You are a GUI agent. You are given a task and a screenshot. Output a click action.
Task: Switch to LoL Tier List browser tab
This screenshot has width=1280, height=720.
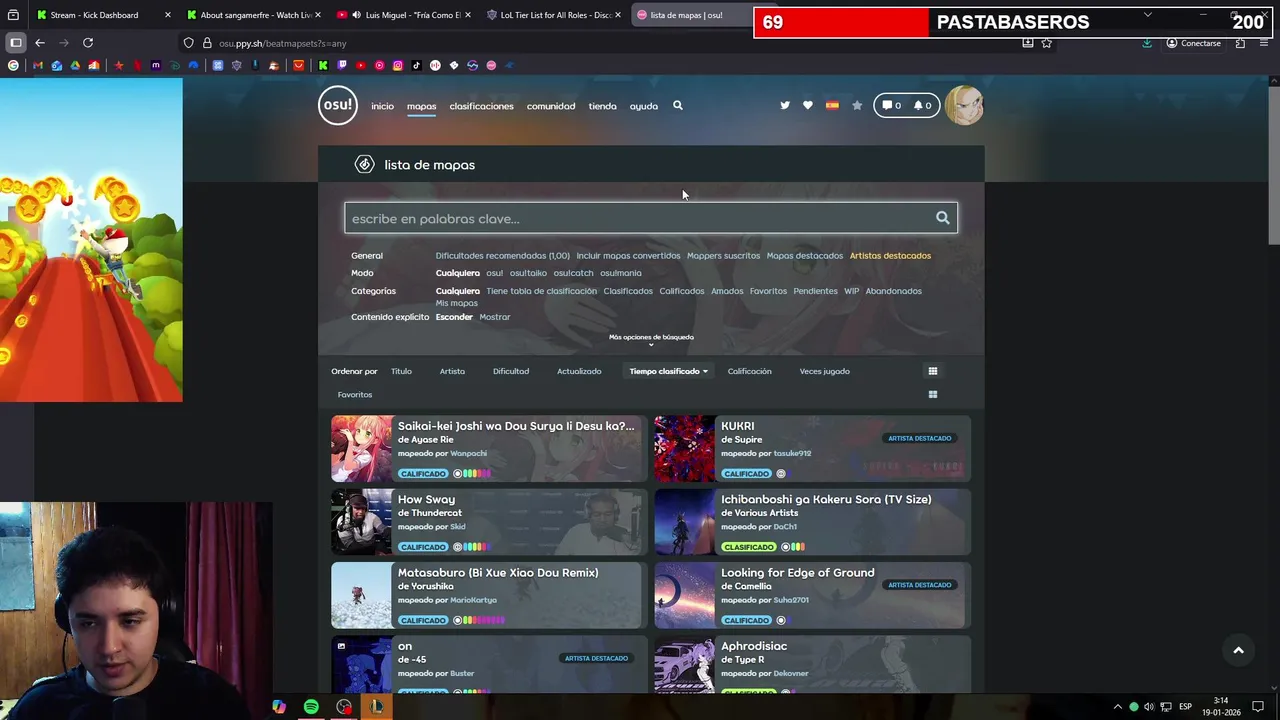coord(555,15)
